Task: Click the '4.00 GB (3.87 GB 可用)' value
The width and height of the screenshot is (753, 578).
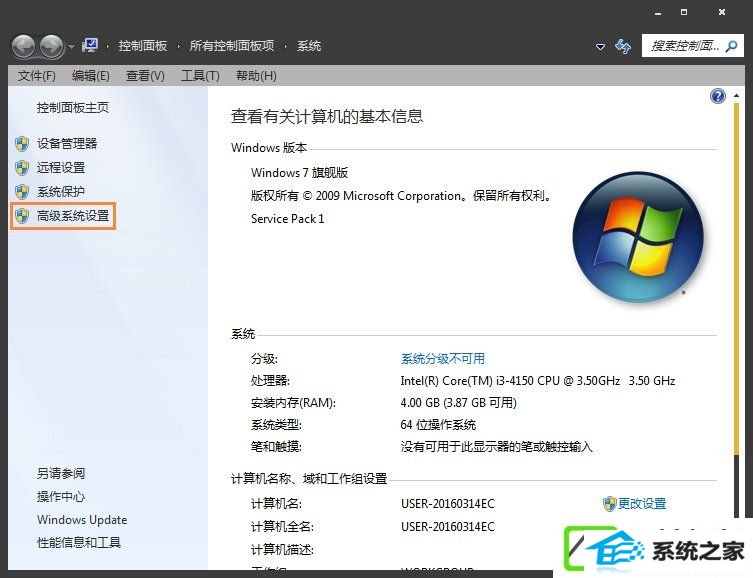Action: (459, 402)
